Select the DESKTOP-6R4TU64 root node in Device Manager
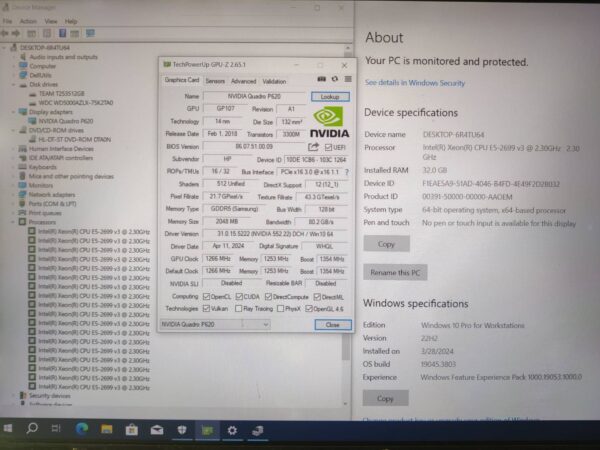 click(45, 47)
